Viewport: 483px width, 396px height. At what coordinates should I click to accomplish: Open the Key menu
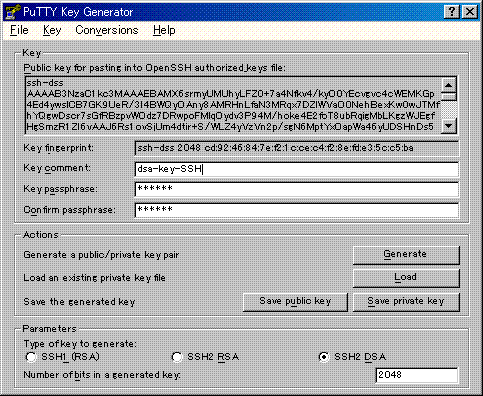coord(52,30)
